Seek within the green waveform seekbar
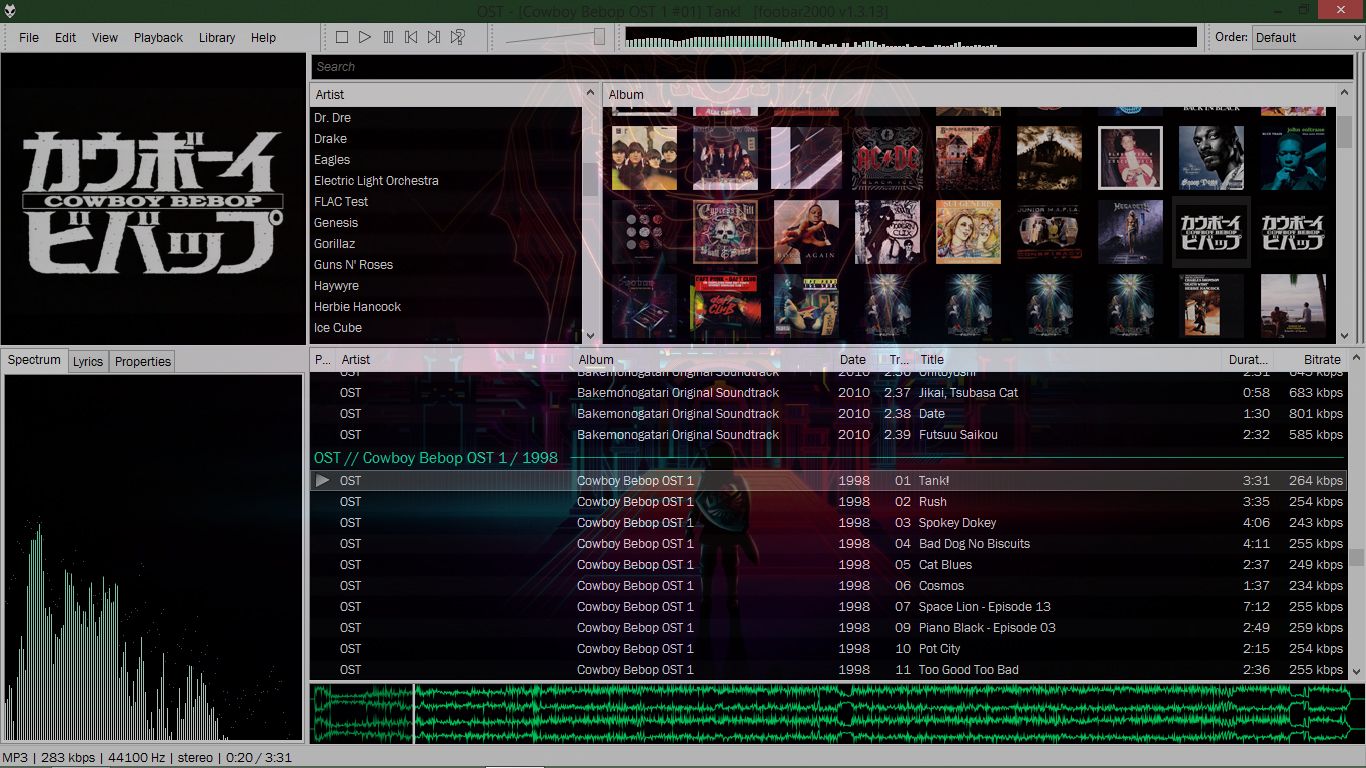Image resolution: width=1366 pixels, height=768 pixels. tap(838, 713)
